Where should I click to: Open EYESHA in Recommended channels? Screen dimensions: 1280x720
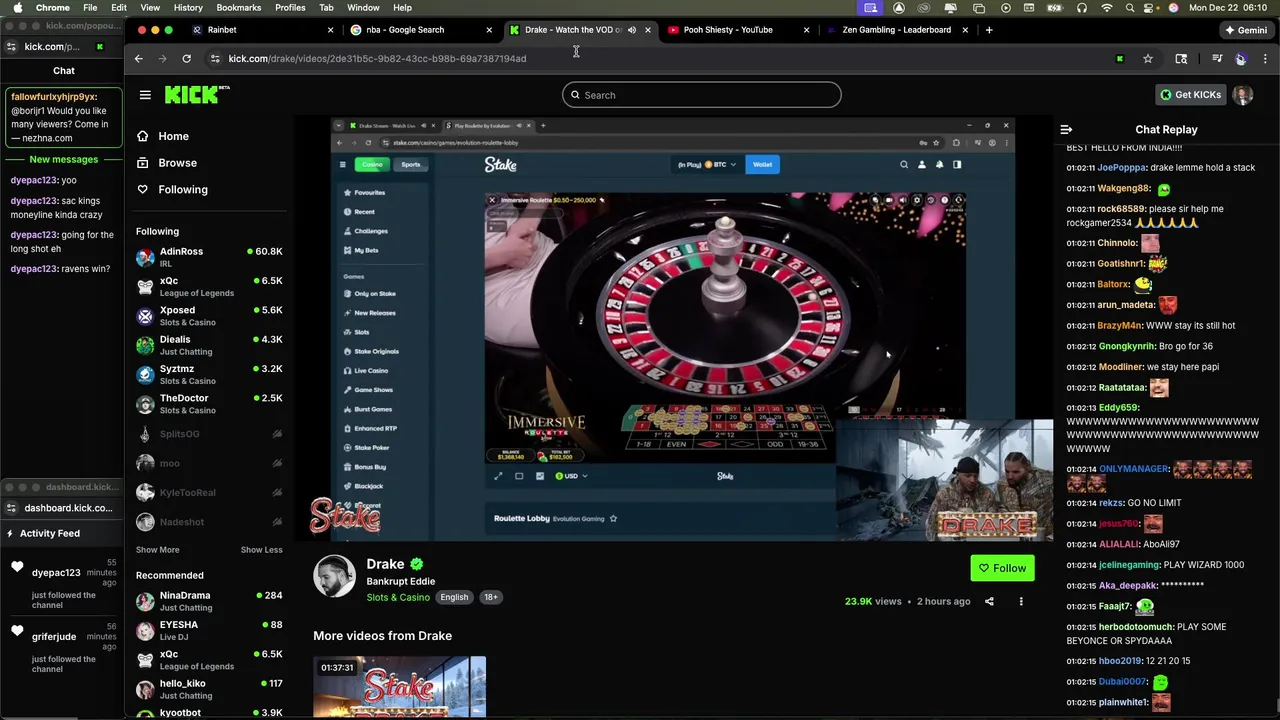click(209, 630)
